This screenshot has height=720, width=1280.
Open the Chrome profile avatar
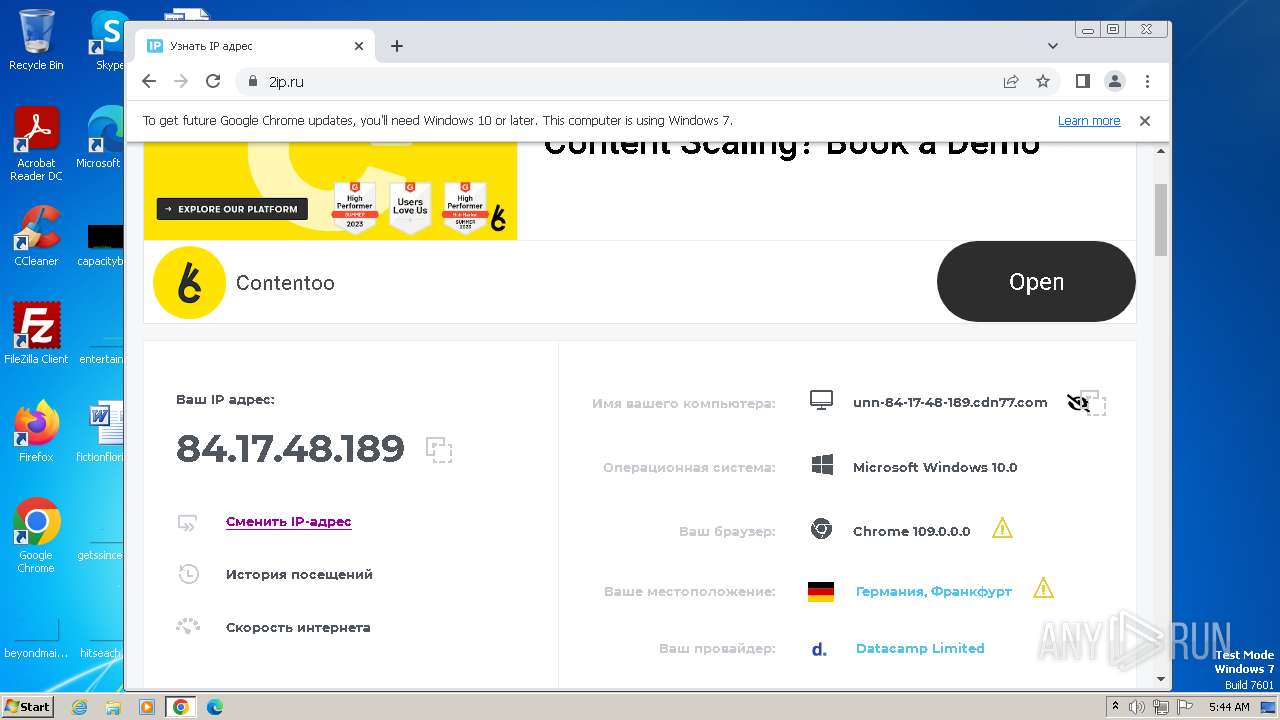(x=1114, y=81)
